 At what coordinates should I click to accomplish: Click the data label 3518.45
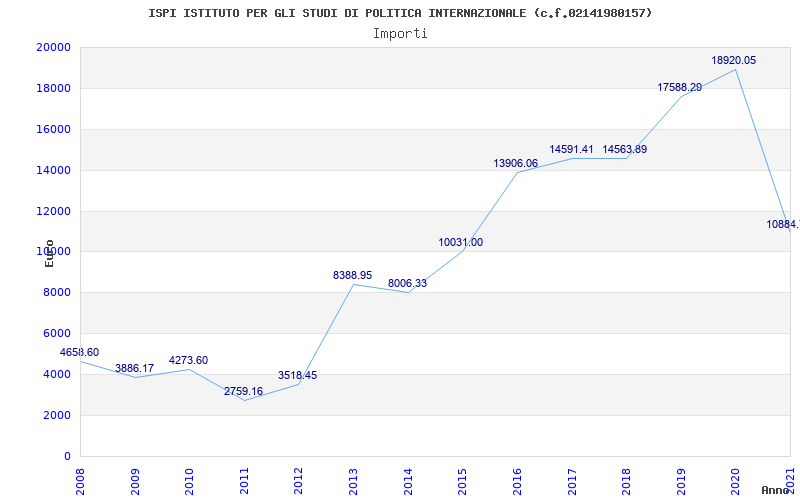[297, 376]
